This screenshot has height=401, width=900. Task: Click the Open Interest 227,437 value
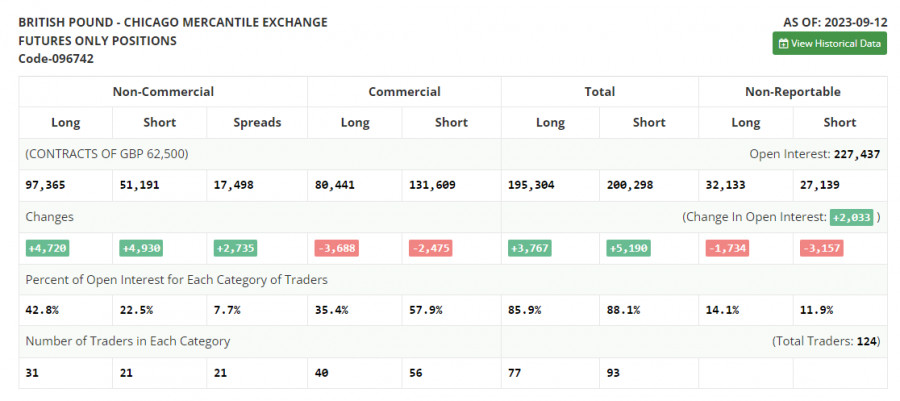855,154
